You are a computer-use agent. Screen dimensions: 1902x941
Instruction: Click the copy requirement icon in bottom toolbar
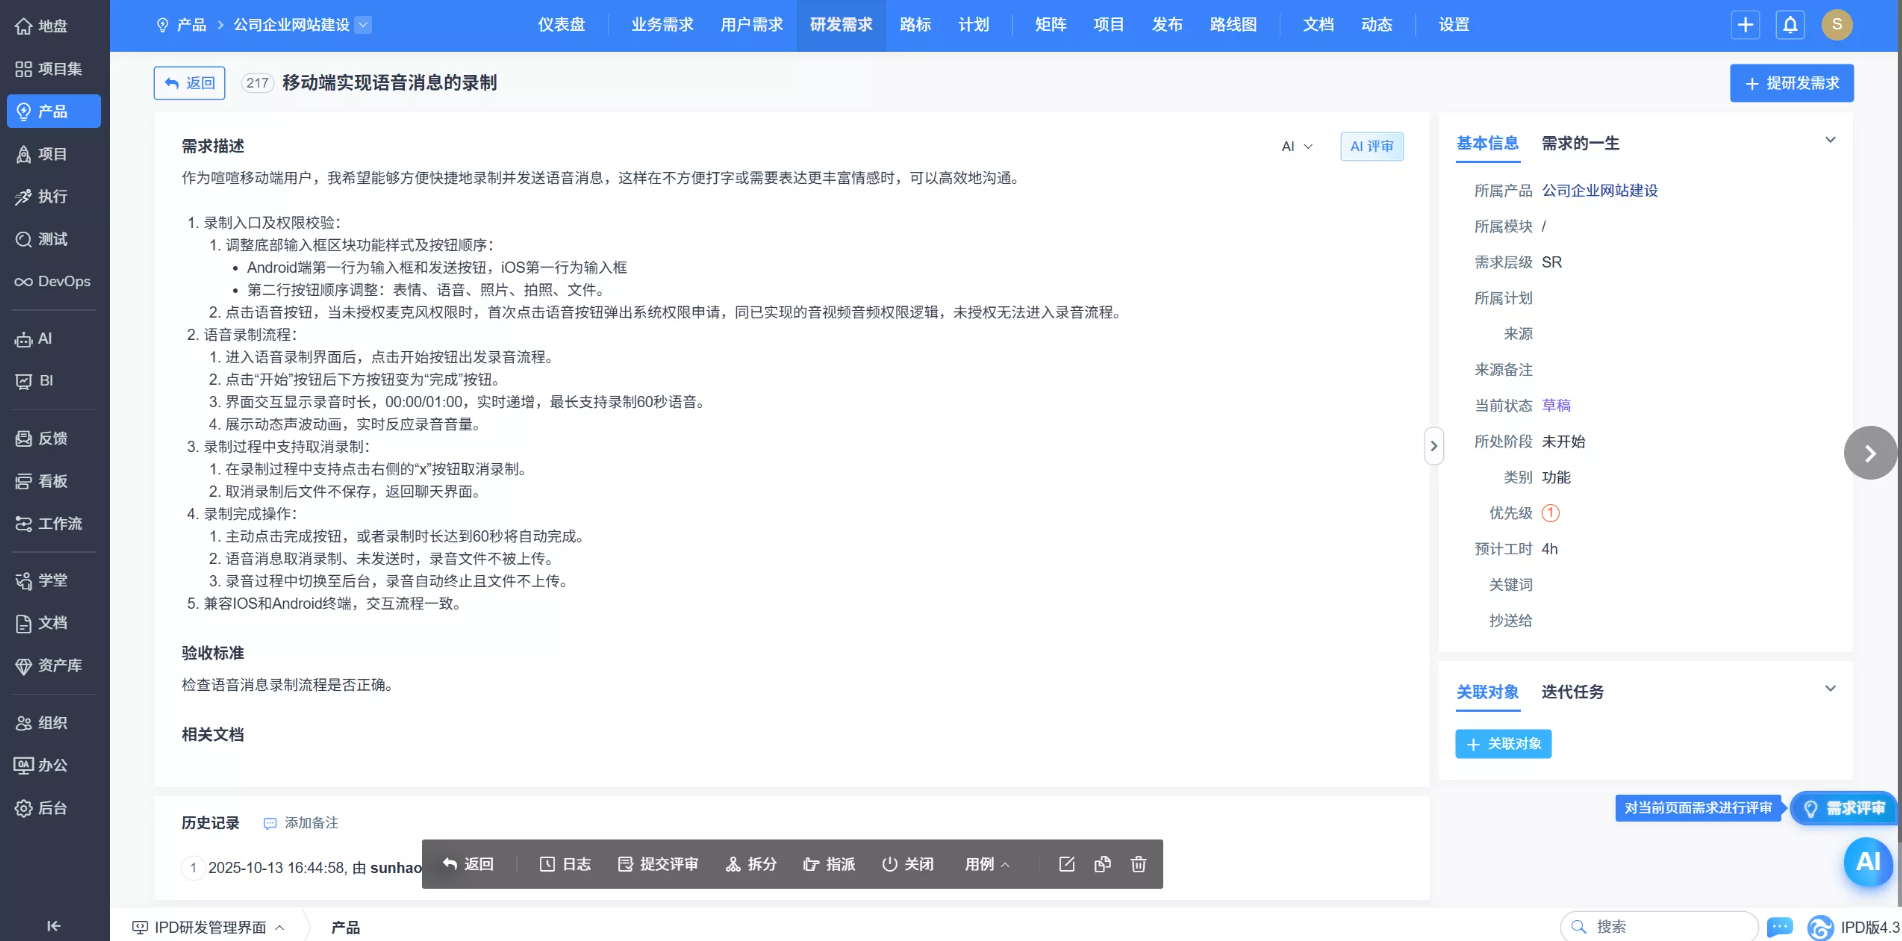coord(1102,864)
